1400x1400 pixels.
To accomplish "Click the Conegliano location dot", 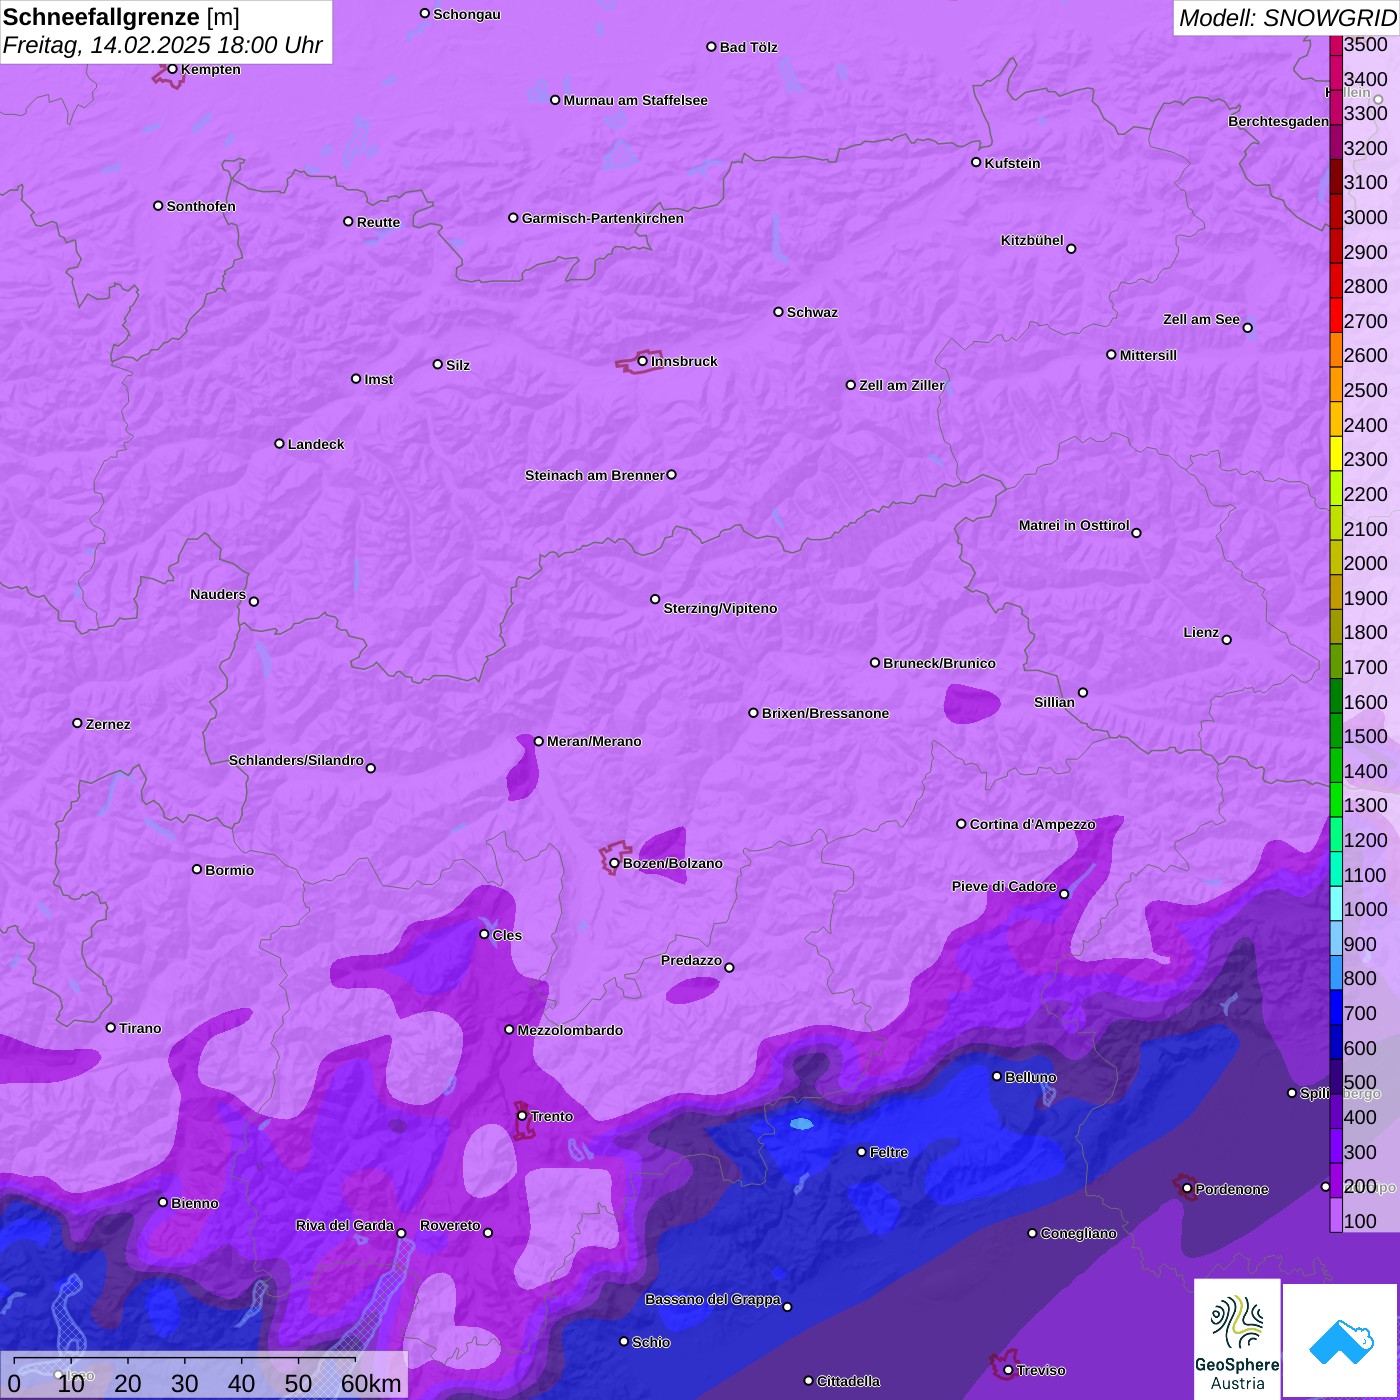I will [1032, 1233].
